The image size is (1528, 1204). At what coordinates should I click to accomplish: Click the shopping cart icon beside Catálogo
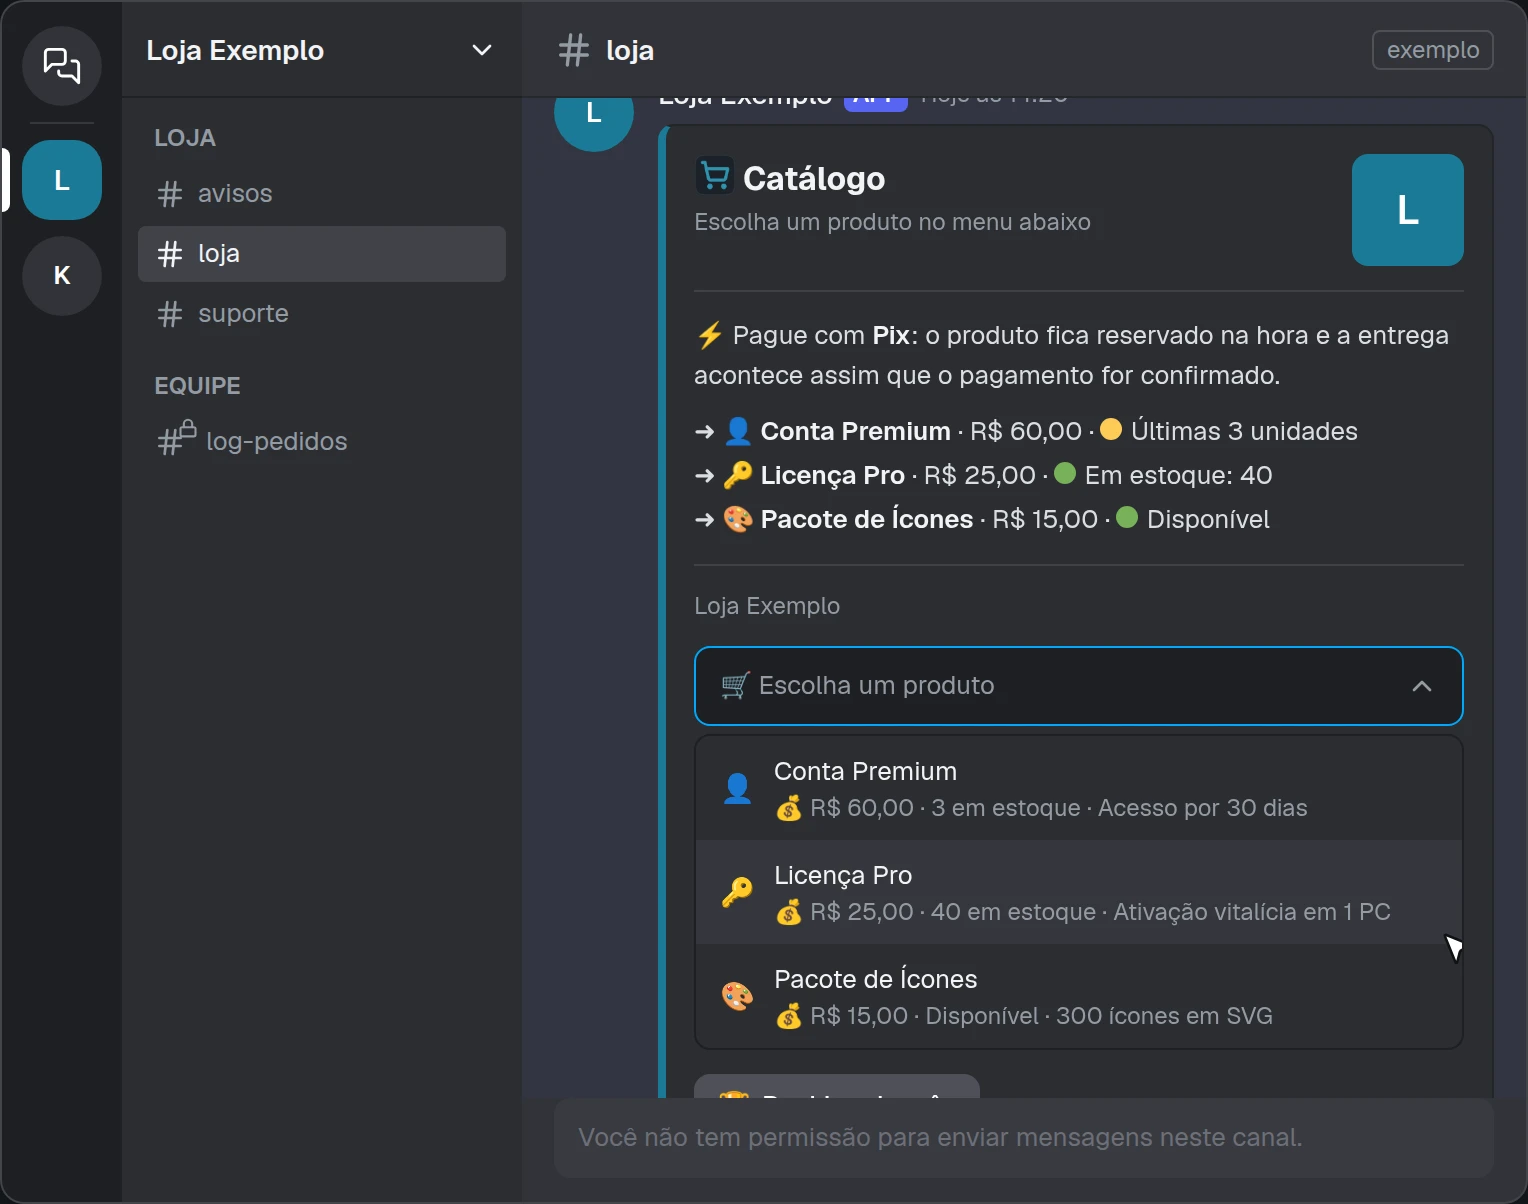click(x=714, y=177)
